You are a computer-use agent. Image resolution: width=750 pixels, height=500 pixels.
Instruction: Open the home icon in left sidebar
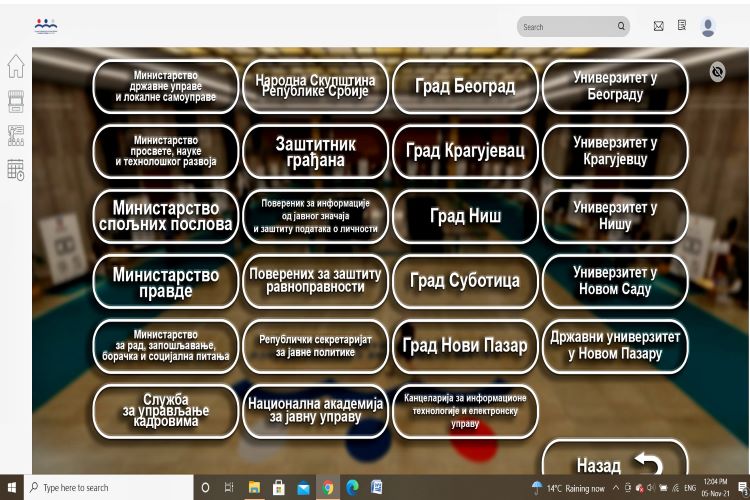(x=15, y=66)
